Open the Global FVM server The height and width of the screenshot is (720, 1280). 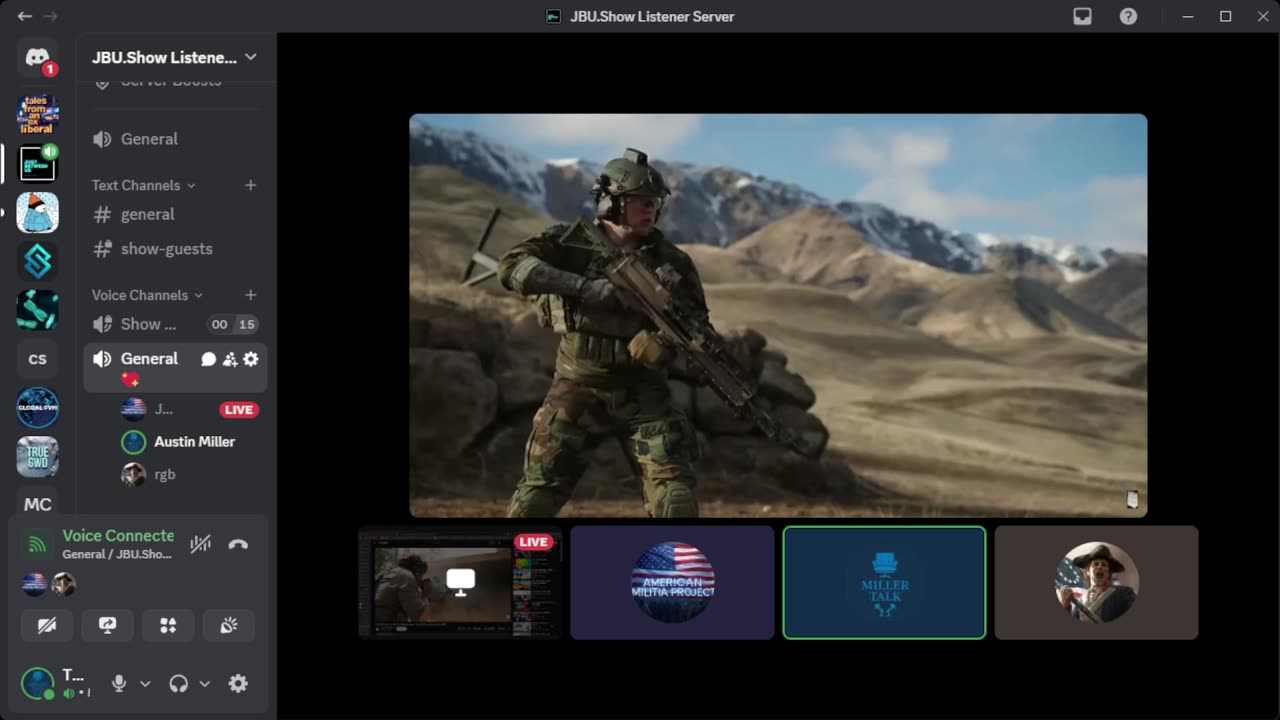pos(37,407)
